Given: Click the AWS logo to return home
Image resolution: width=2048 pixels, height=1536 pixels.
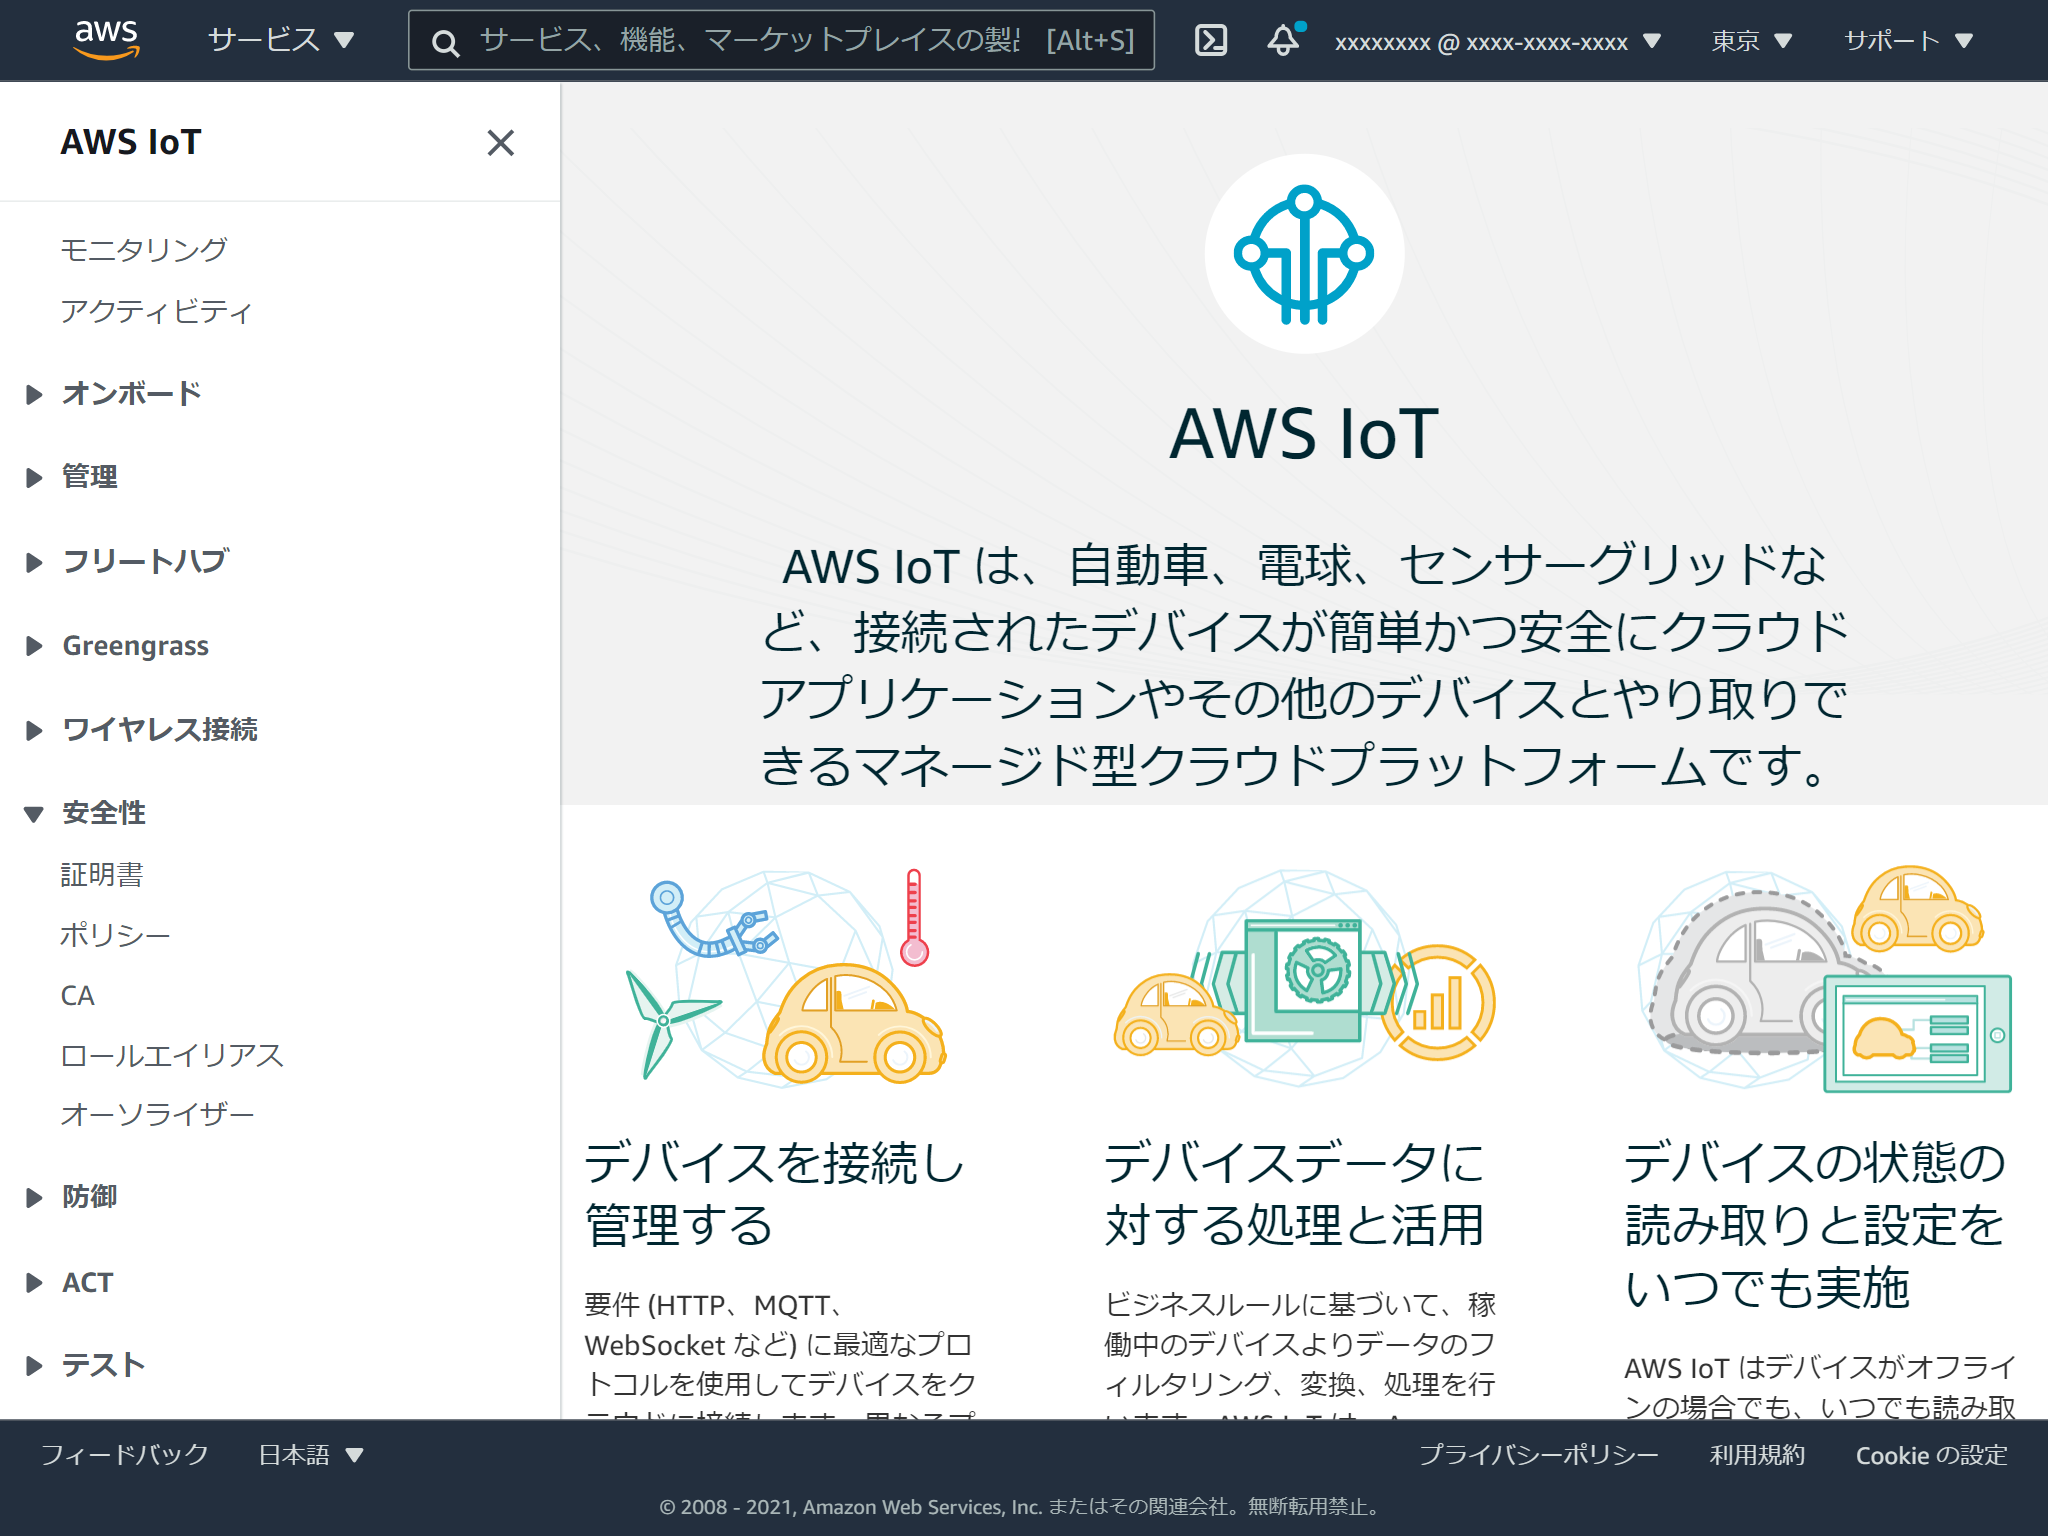Looking at the screenshot, I should pos(104,38).
